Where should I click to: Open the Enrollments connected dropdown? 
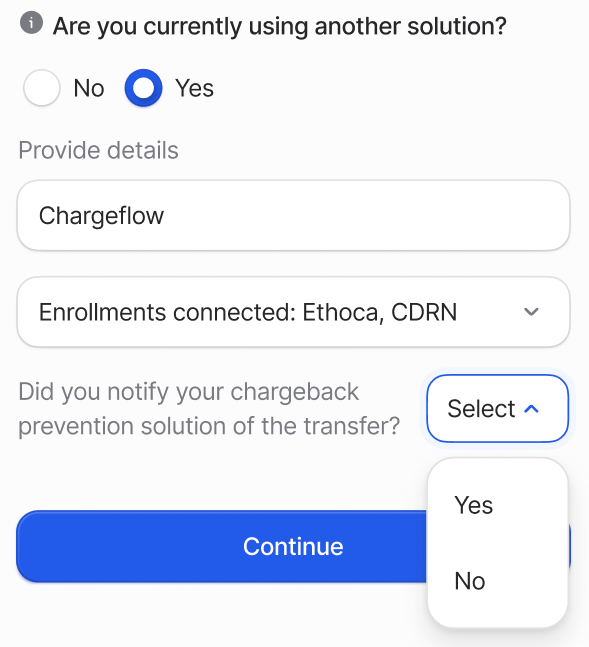click(x=293, y=312)
